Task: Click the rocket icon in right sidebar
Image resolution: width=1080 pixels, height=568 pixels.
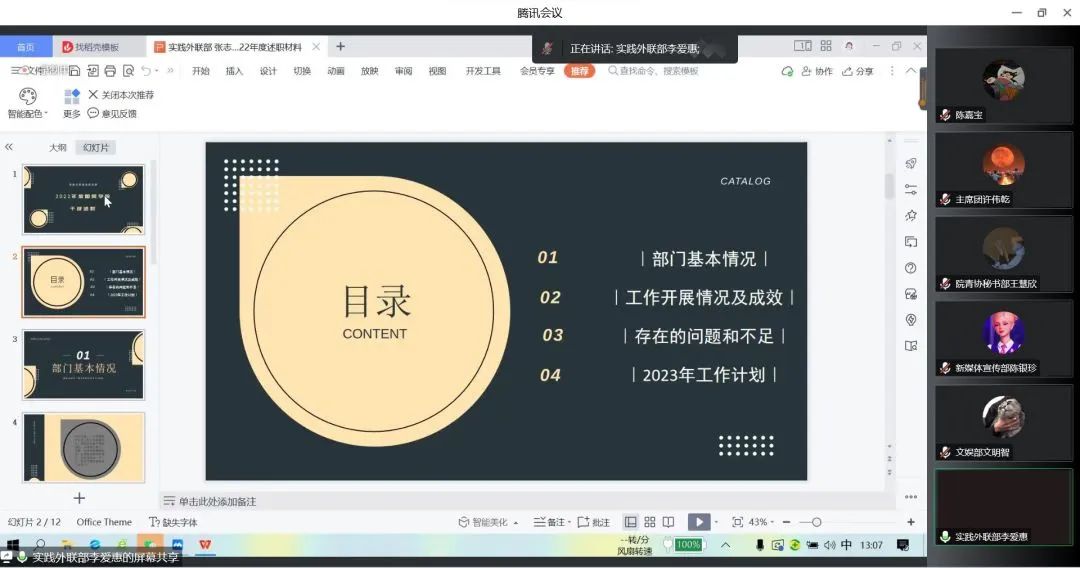Action: [x=910, y=164]
